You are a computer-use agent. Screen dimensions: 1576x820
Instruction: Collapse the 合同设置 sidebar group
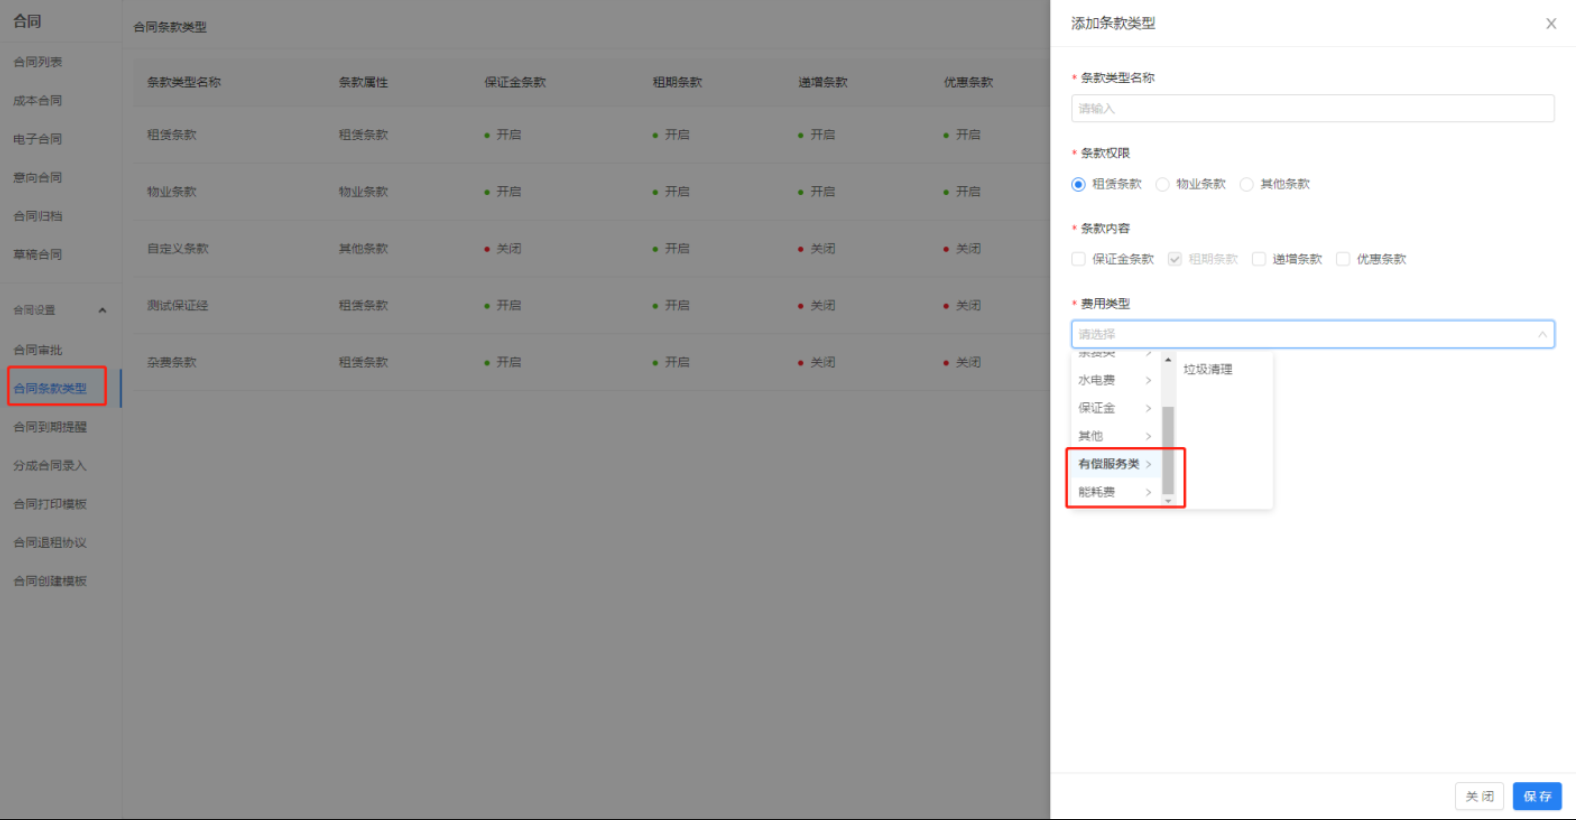click(102, 311)
